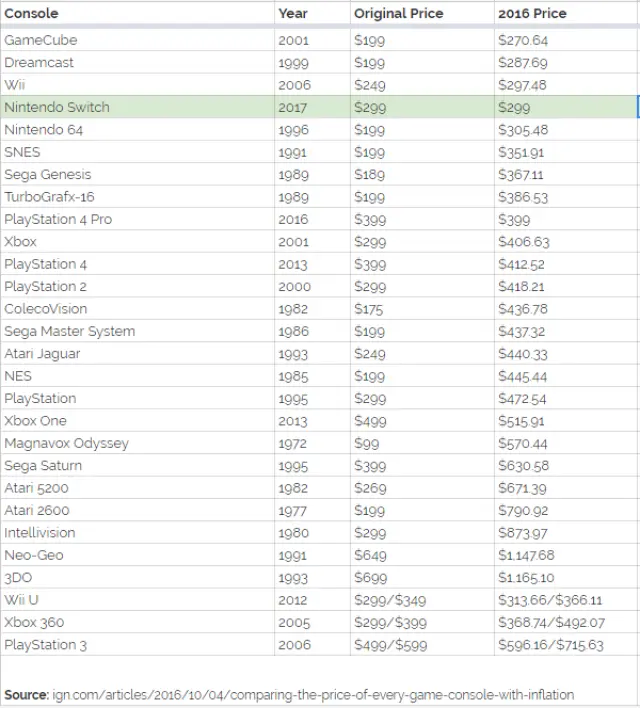Click the $596.16/$715.63 PlayStation 3 price
The height and width of the screenshot is (708, 640).
(551, 645)
